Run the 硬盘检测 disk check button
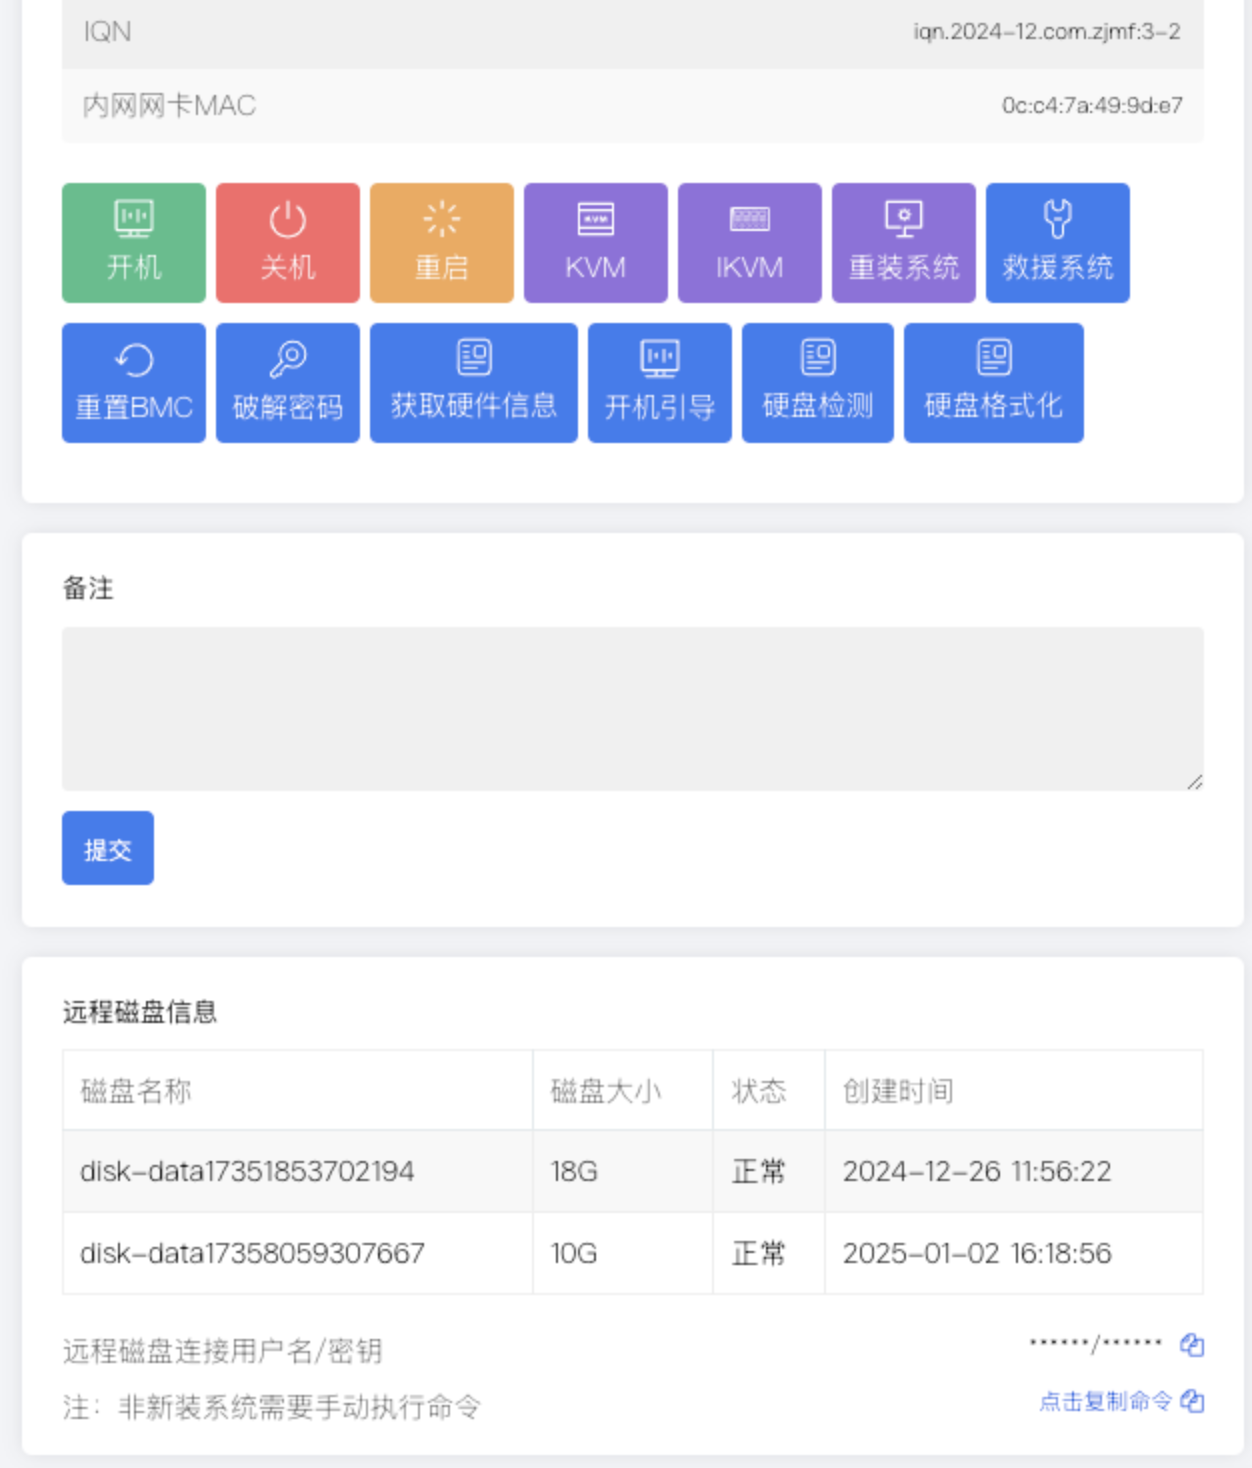Screen dimensions: 1252x1468 pos(818,383)
